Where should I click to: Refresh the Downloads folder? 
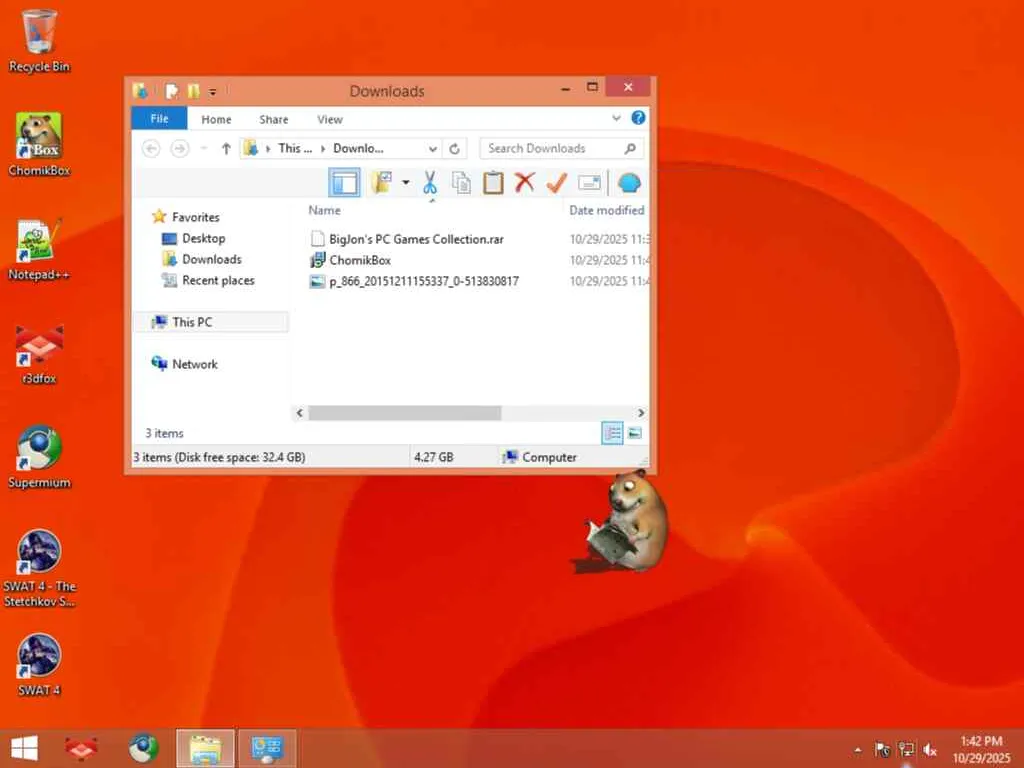pos(455,149)
